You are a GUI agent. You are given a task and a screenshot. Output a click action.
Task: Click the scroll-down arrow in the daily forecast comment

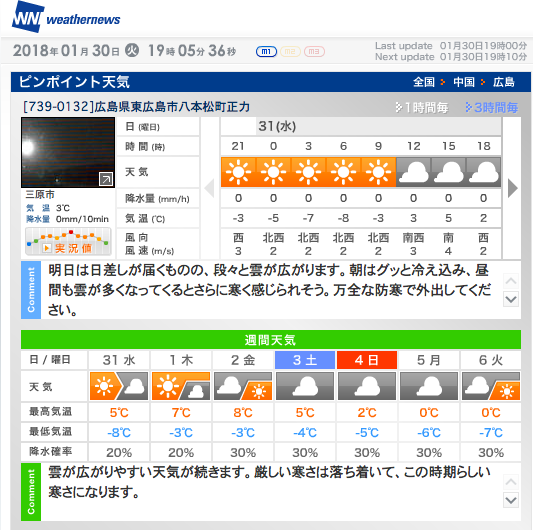[511, 299]
